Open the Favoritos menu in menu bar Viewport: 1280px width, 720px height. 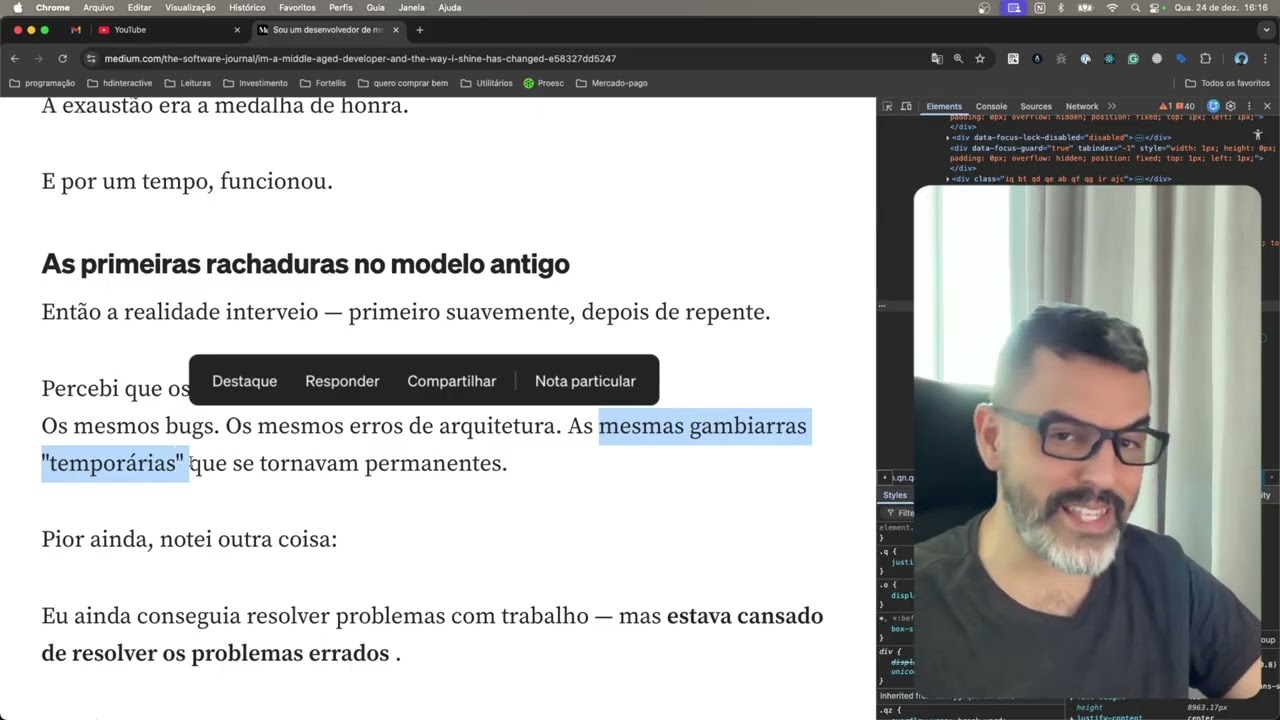297,7
